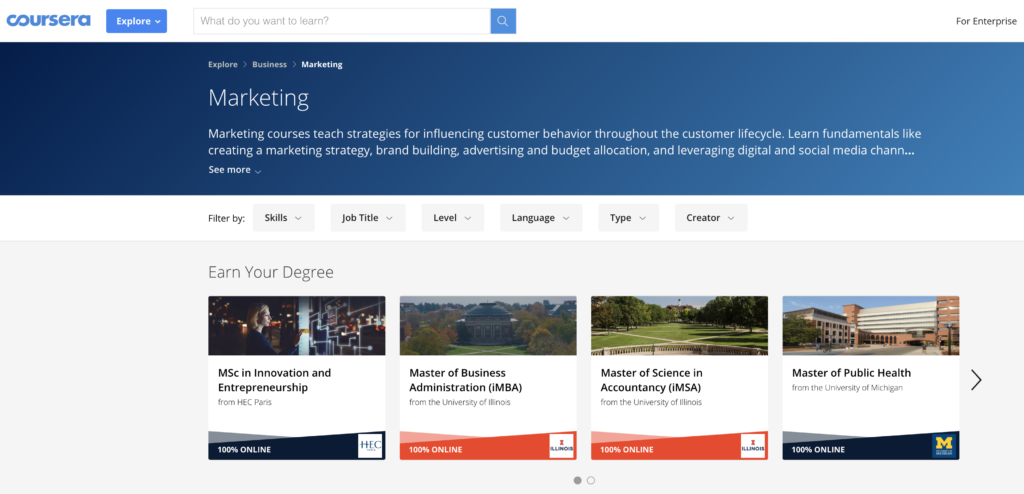Go to Business in the breadcrumb
This screenshot has height=494, width=1024.
(x=270, y=65)
